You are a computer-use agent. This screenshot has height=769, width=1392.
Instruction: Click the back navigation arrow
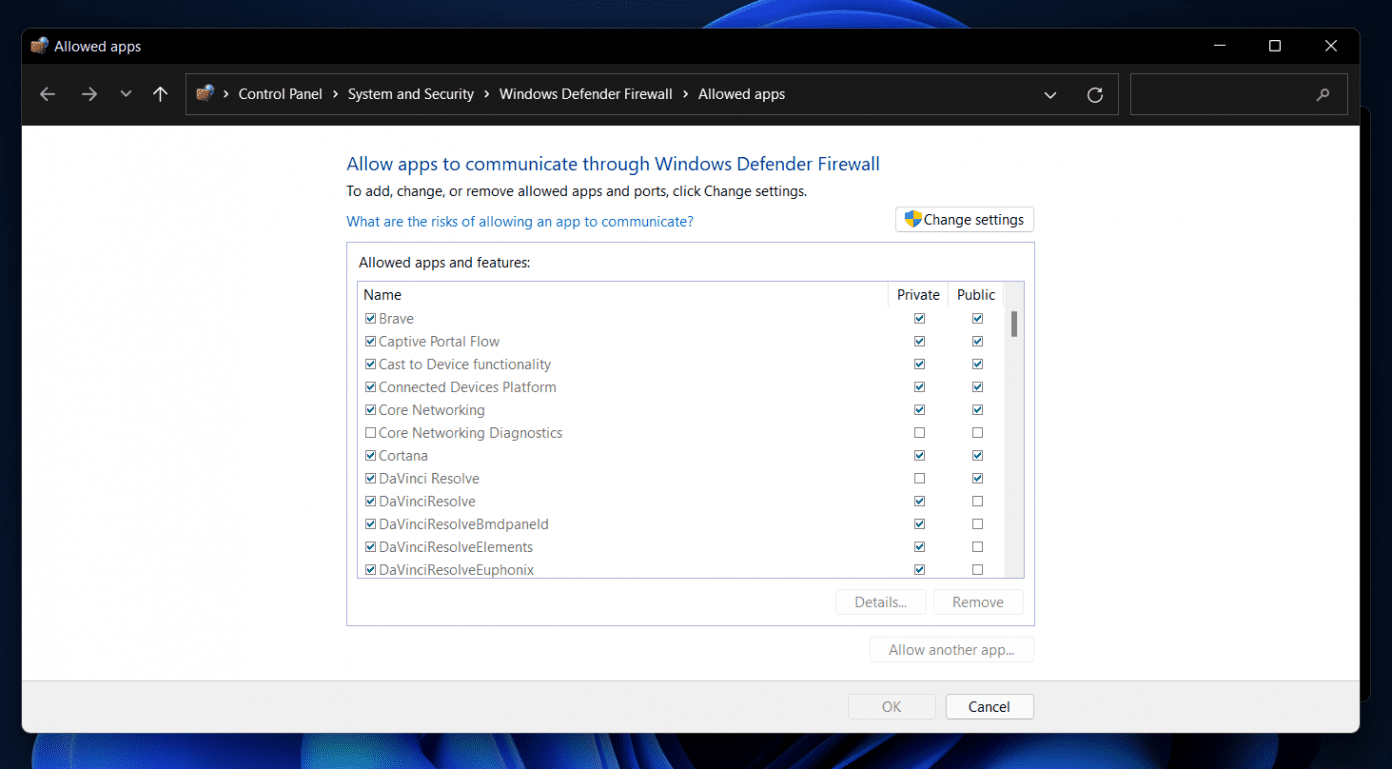click(47, 94)
